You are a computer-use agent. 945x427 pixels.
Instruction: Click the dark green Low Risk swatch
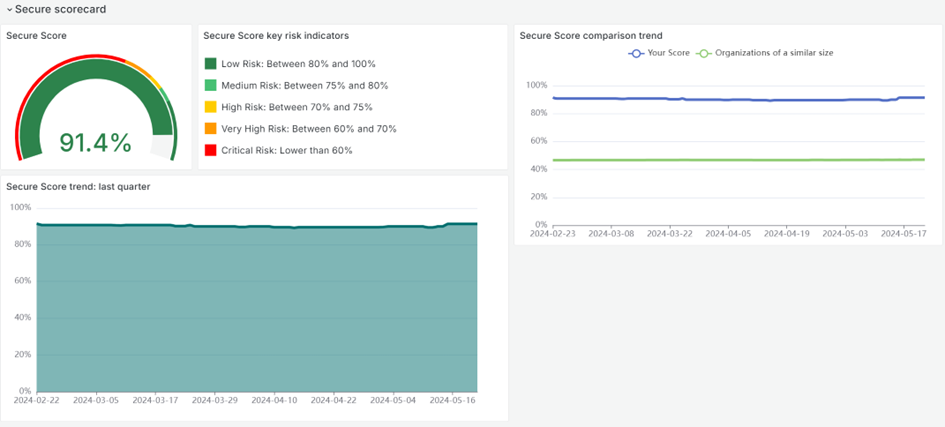211,64
